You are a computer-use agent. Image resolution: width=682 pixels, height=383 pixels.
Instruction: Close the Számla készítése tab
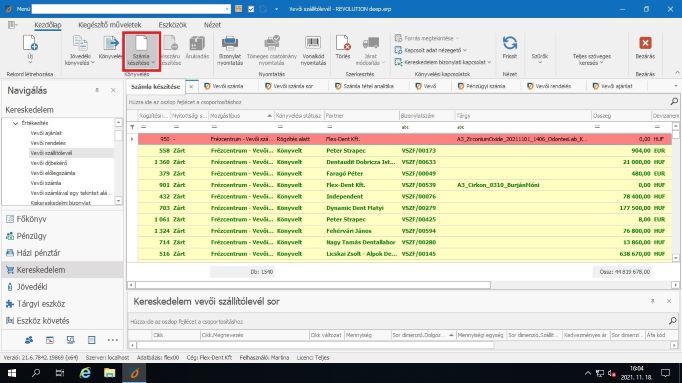[x=191, y=87]
